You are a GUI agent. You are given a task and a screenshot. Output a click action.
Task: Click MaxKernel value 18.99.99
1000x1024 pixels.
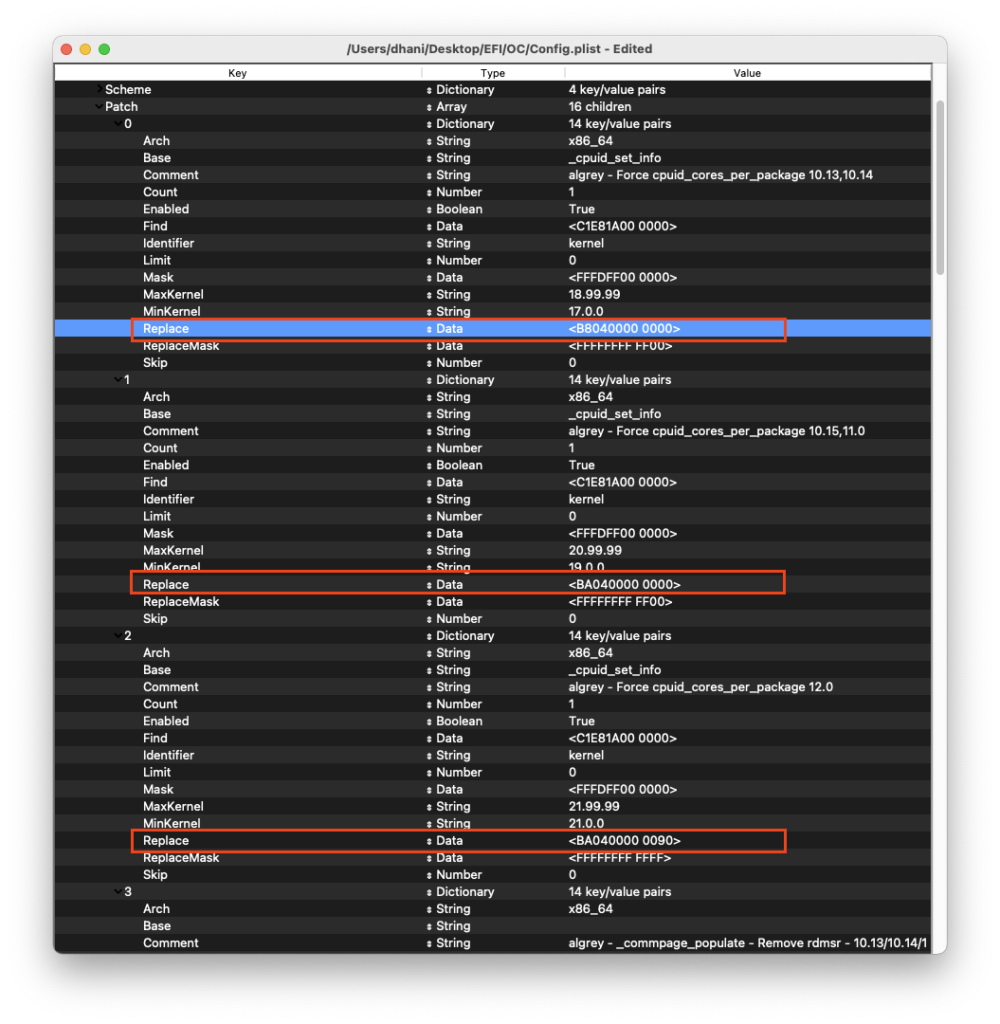(594, 295)
